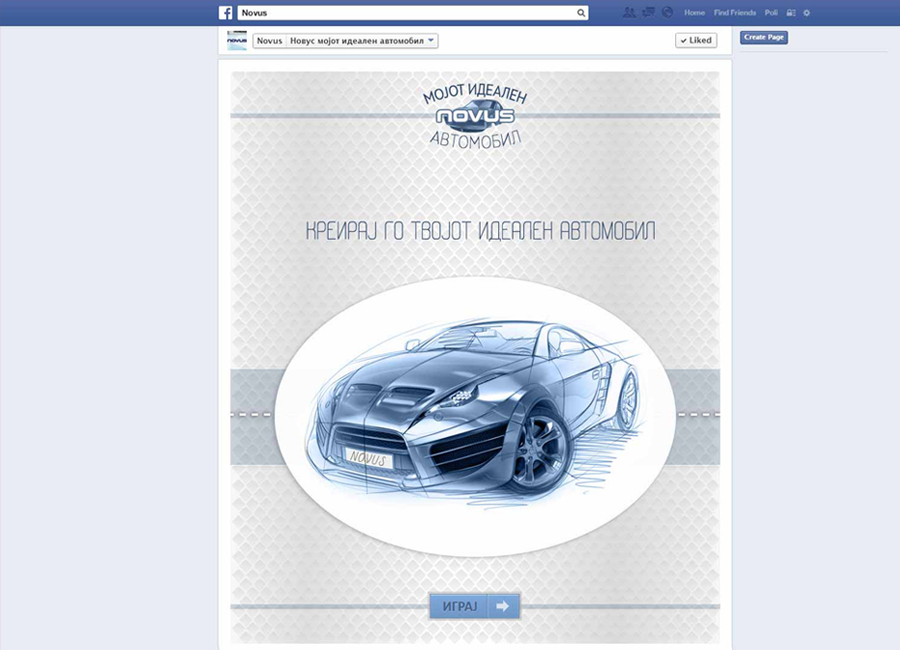Viewport: 900px width, 650px height.
Task: Click the Novus page name button
Action: click(x=268, y=41)
